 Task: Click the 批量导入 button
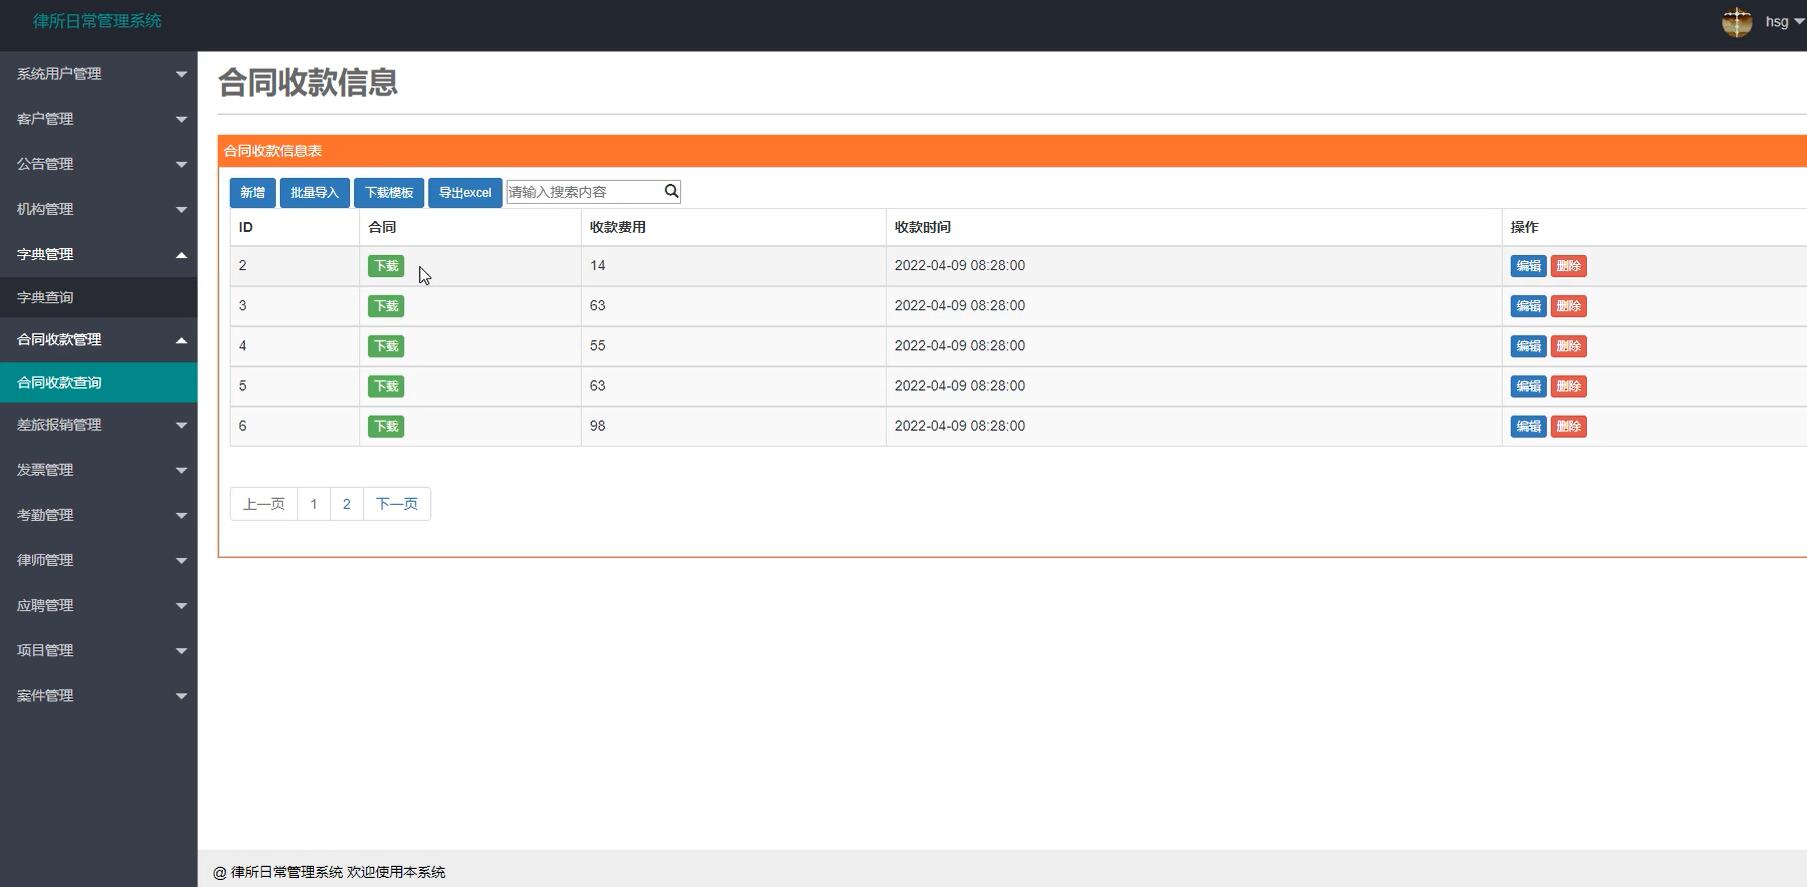tap(314, 192)
